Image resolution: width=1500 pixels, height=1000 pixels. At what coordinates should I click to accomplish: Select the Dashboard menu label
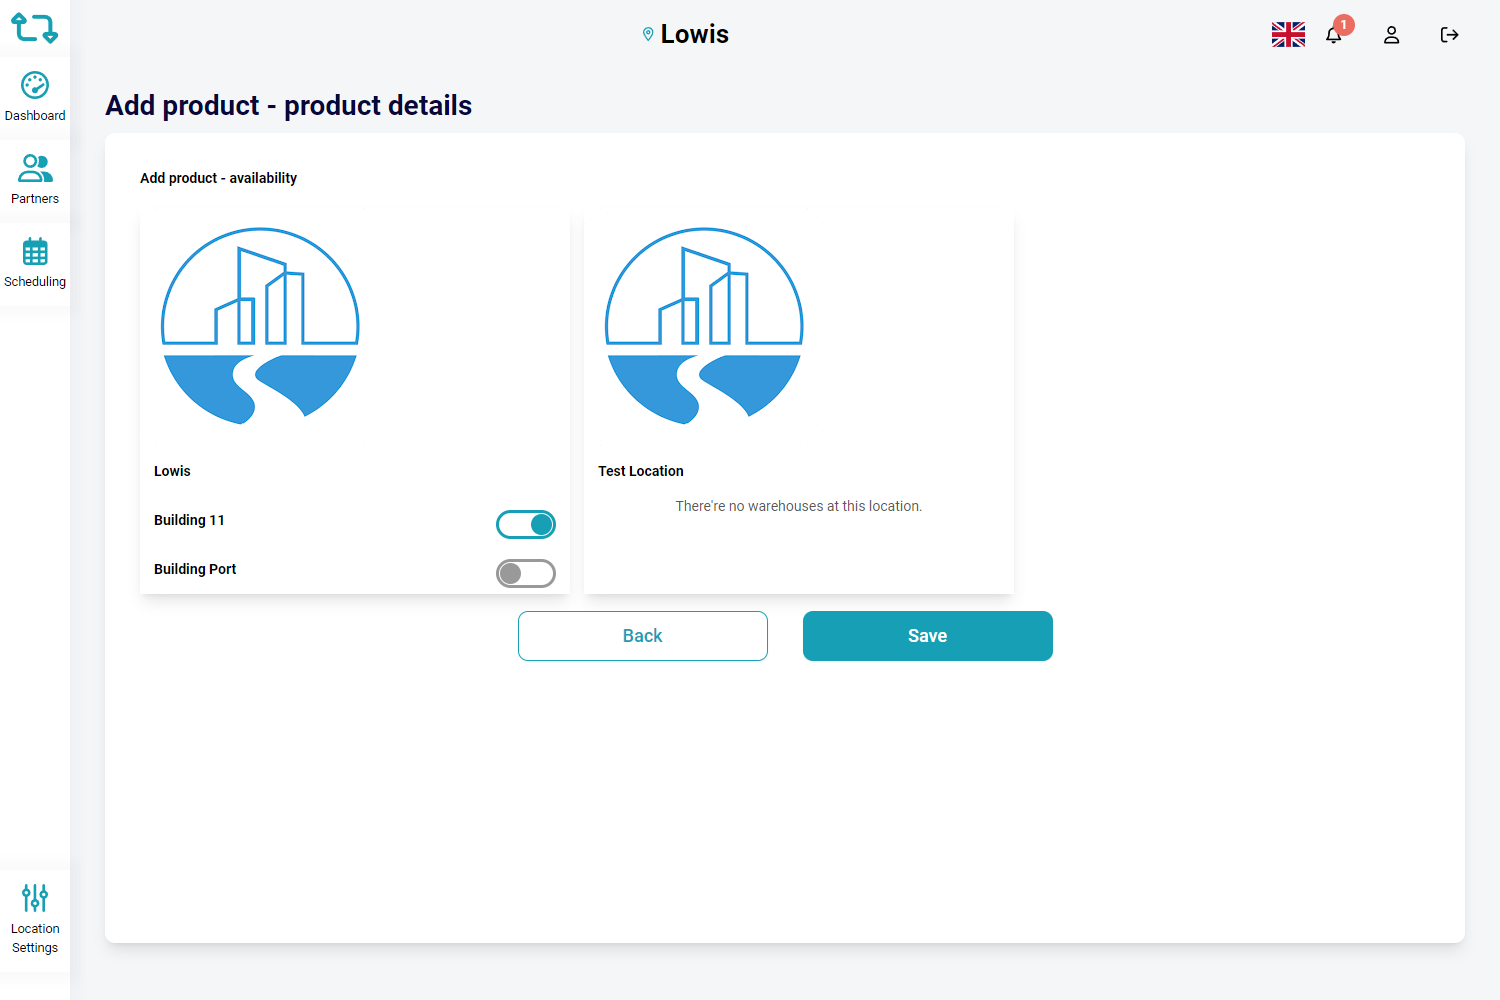[35, 116]
